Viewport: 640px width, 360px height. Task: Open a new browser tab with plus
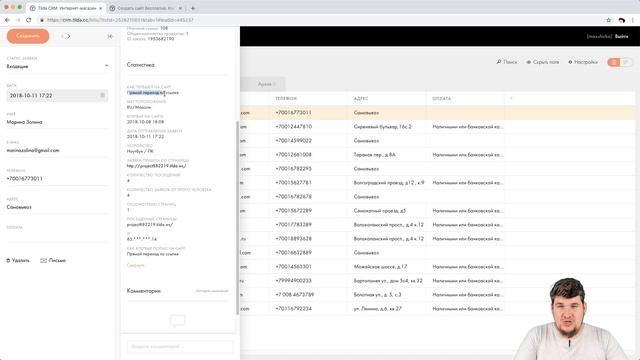193,8
